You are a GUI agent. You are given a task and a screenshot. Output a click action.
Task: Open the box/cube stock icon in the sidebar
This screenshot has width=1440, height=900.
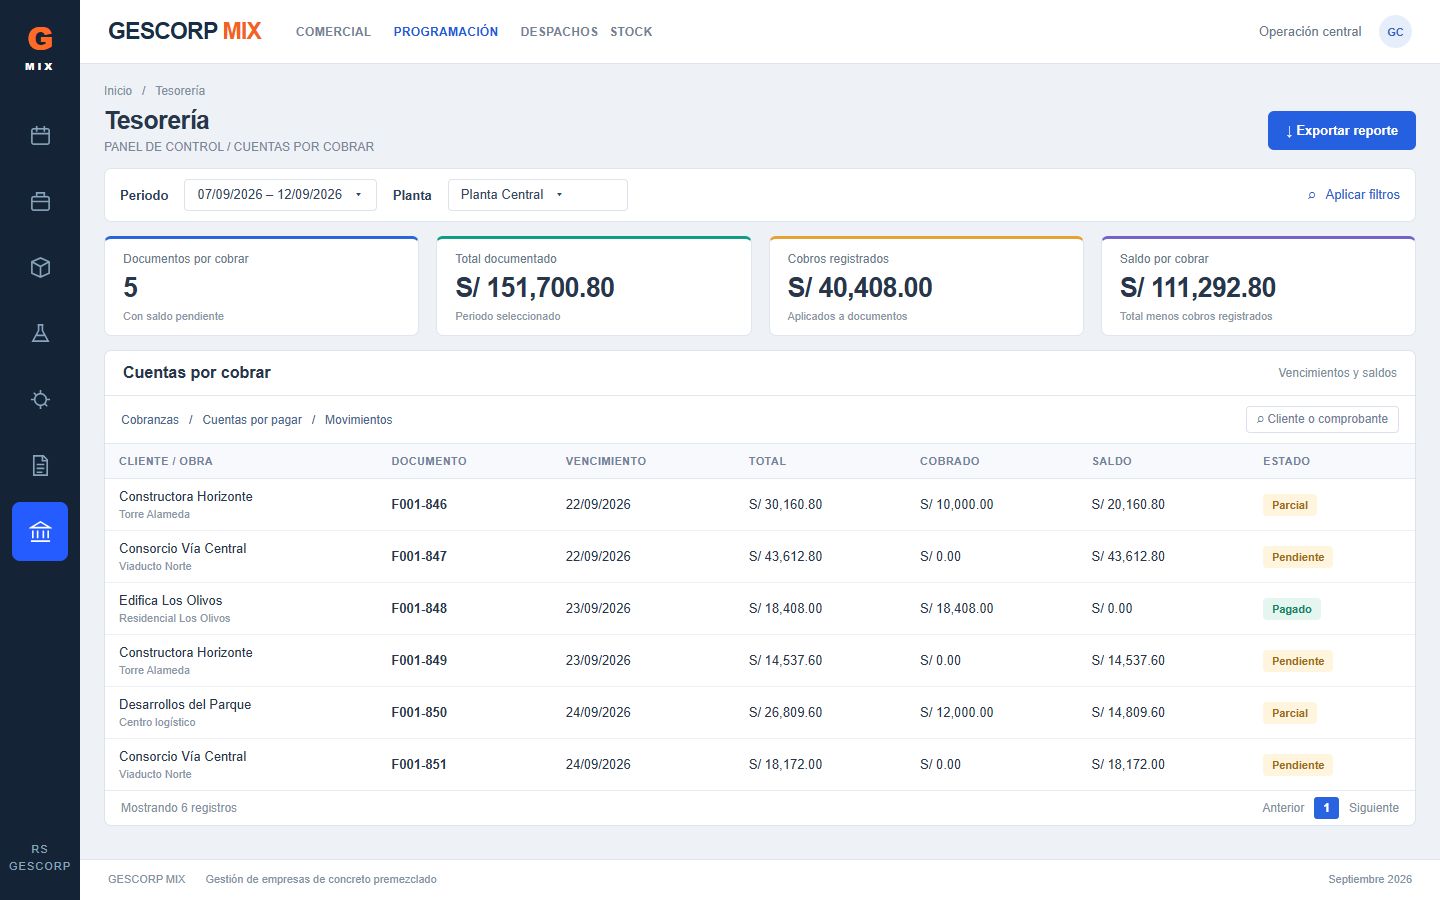click(x=40, y=268)
